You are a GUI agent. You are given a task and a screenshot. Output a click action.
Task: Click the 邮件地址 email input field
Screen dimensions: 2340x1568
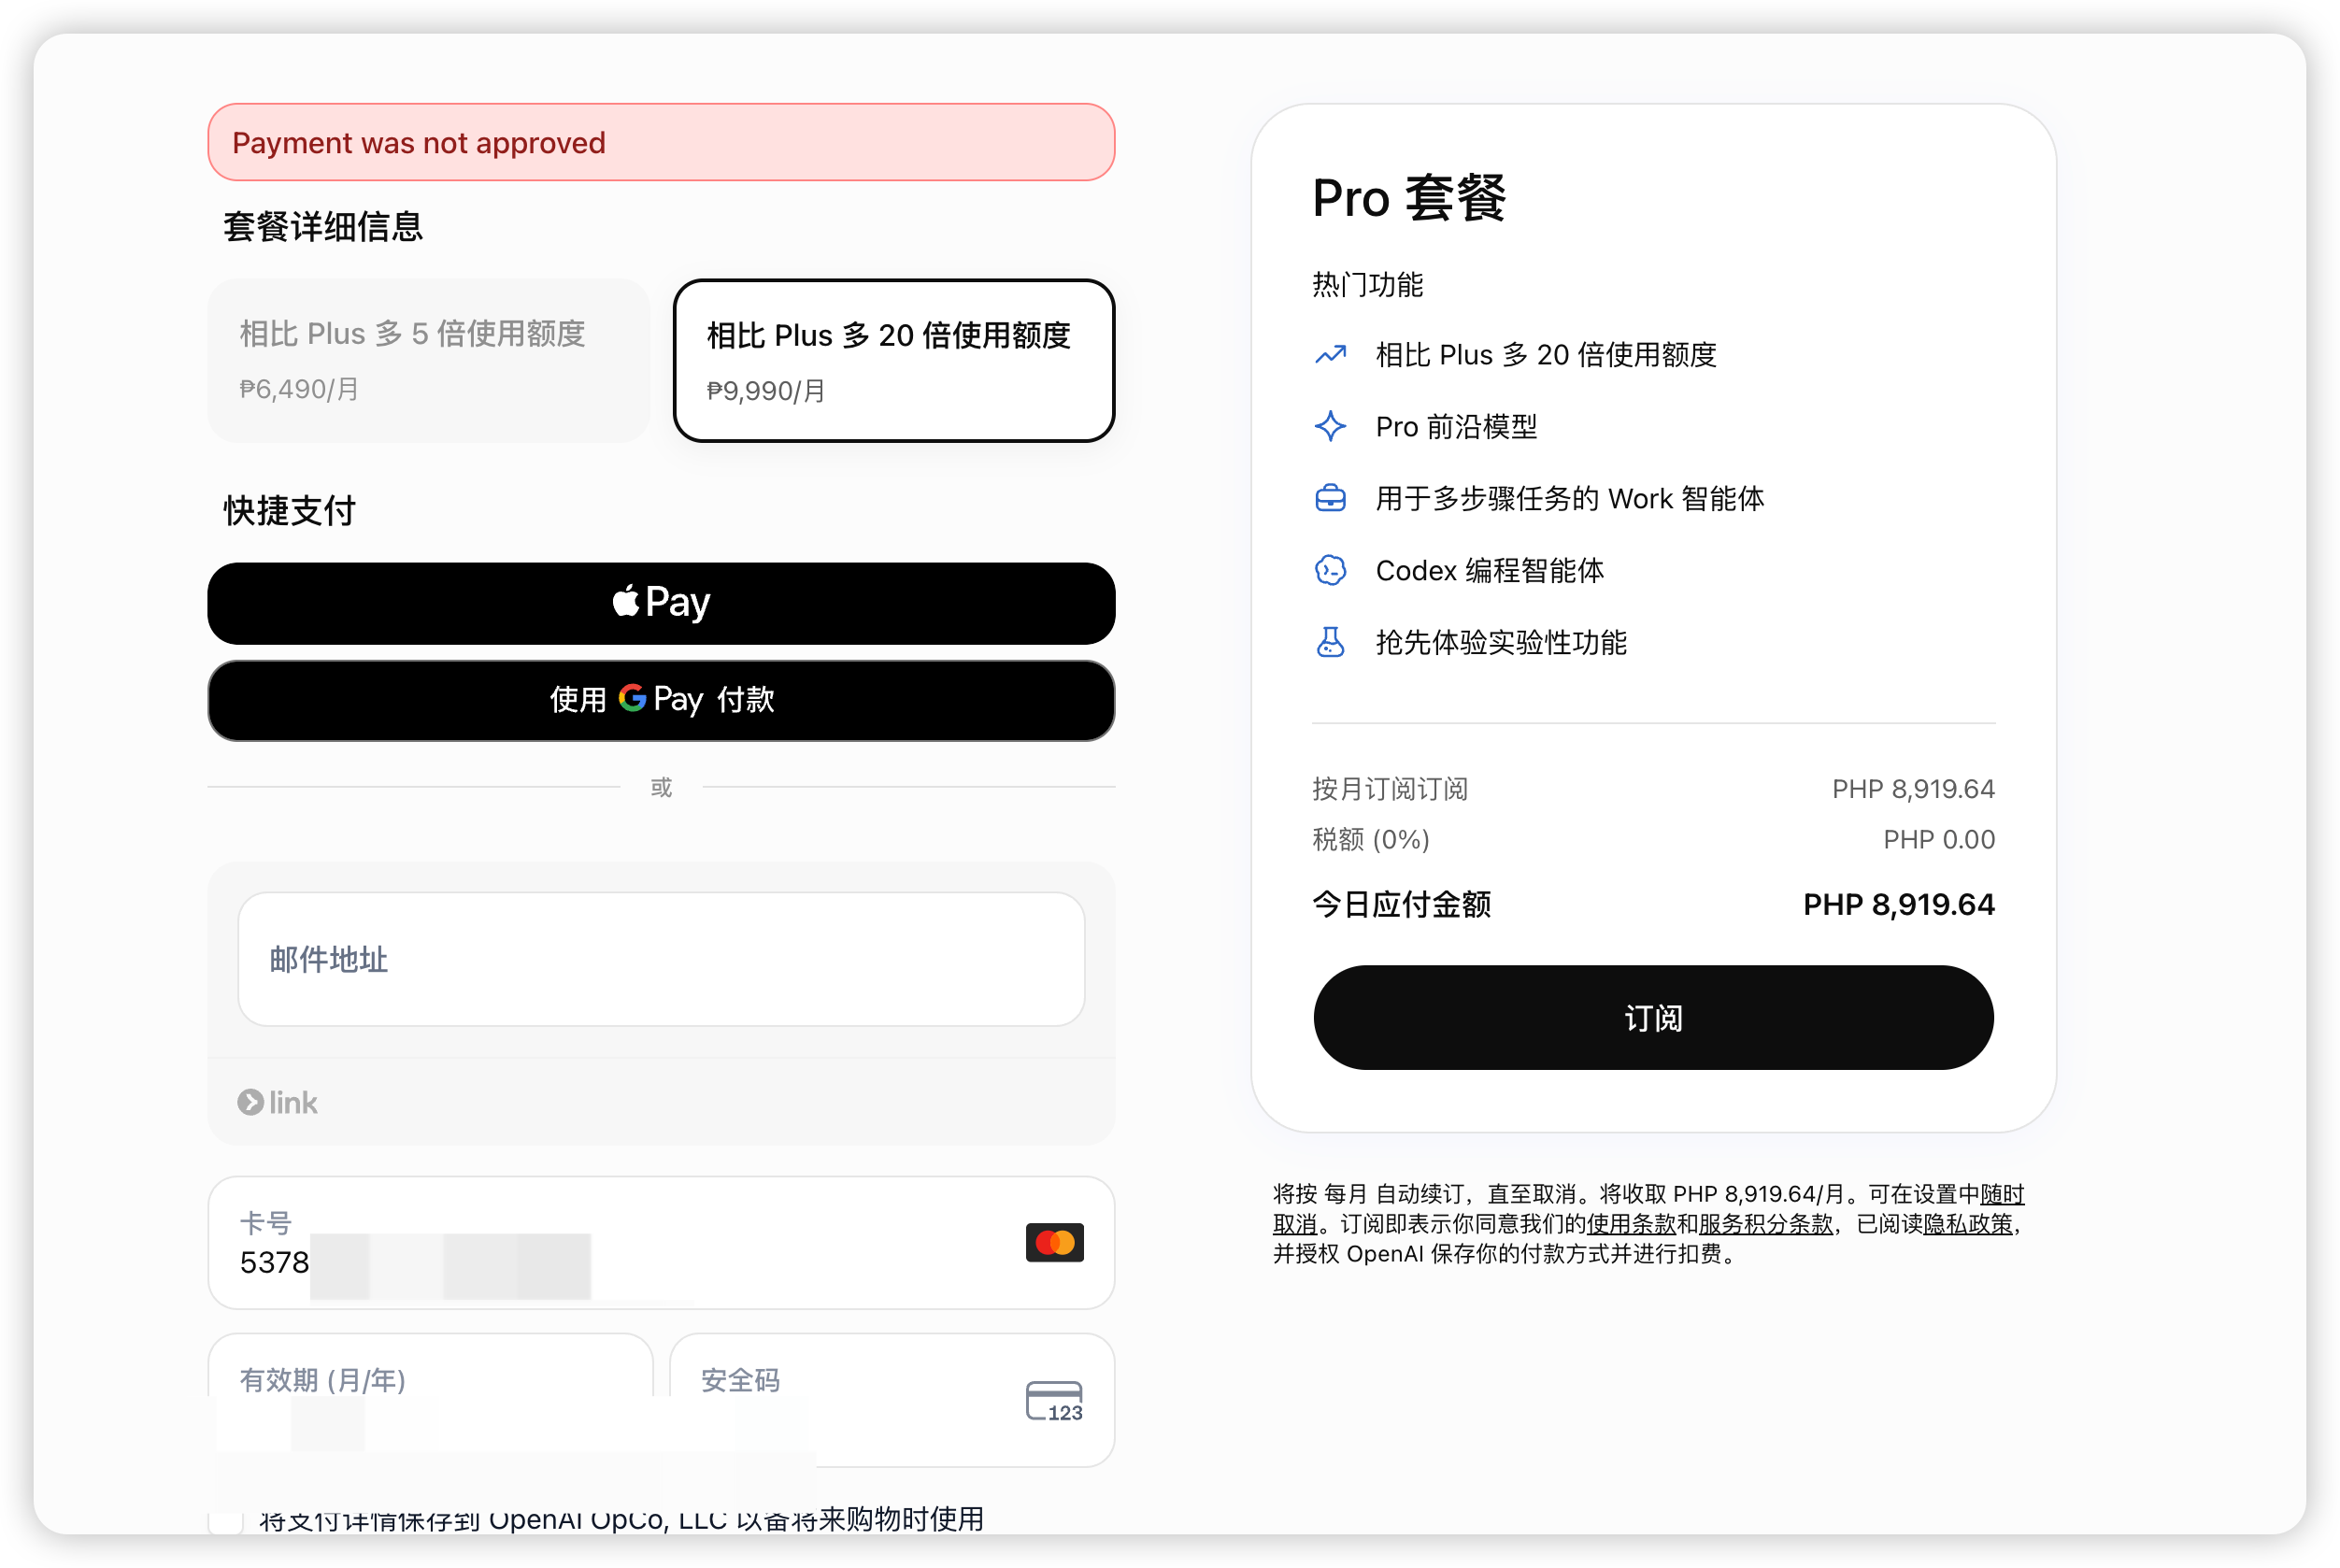(661, 958)
